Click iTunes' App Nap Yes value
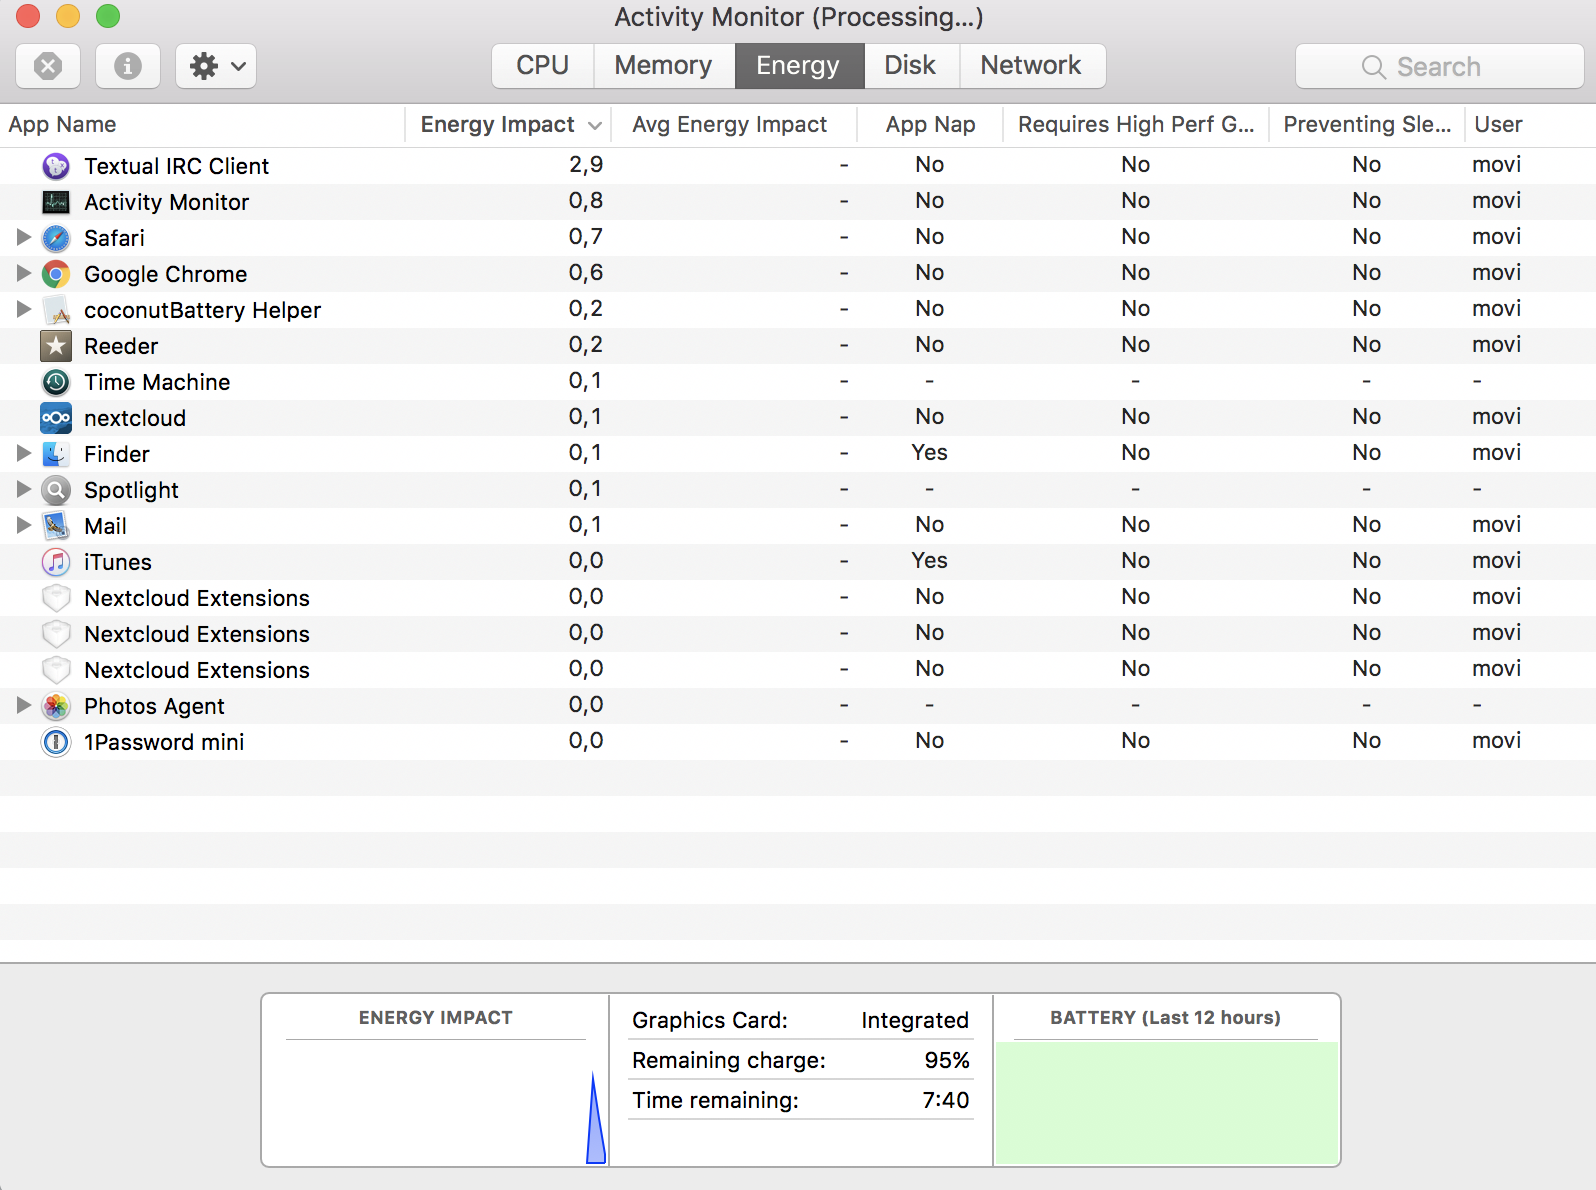Screen dimensions: 1596x1190 (930, 561)
